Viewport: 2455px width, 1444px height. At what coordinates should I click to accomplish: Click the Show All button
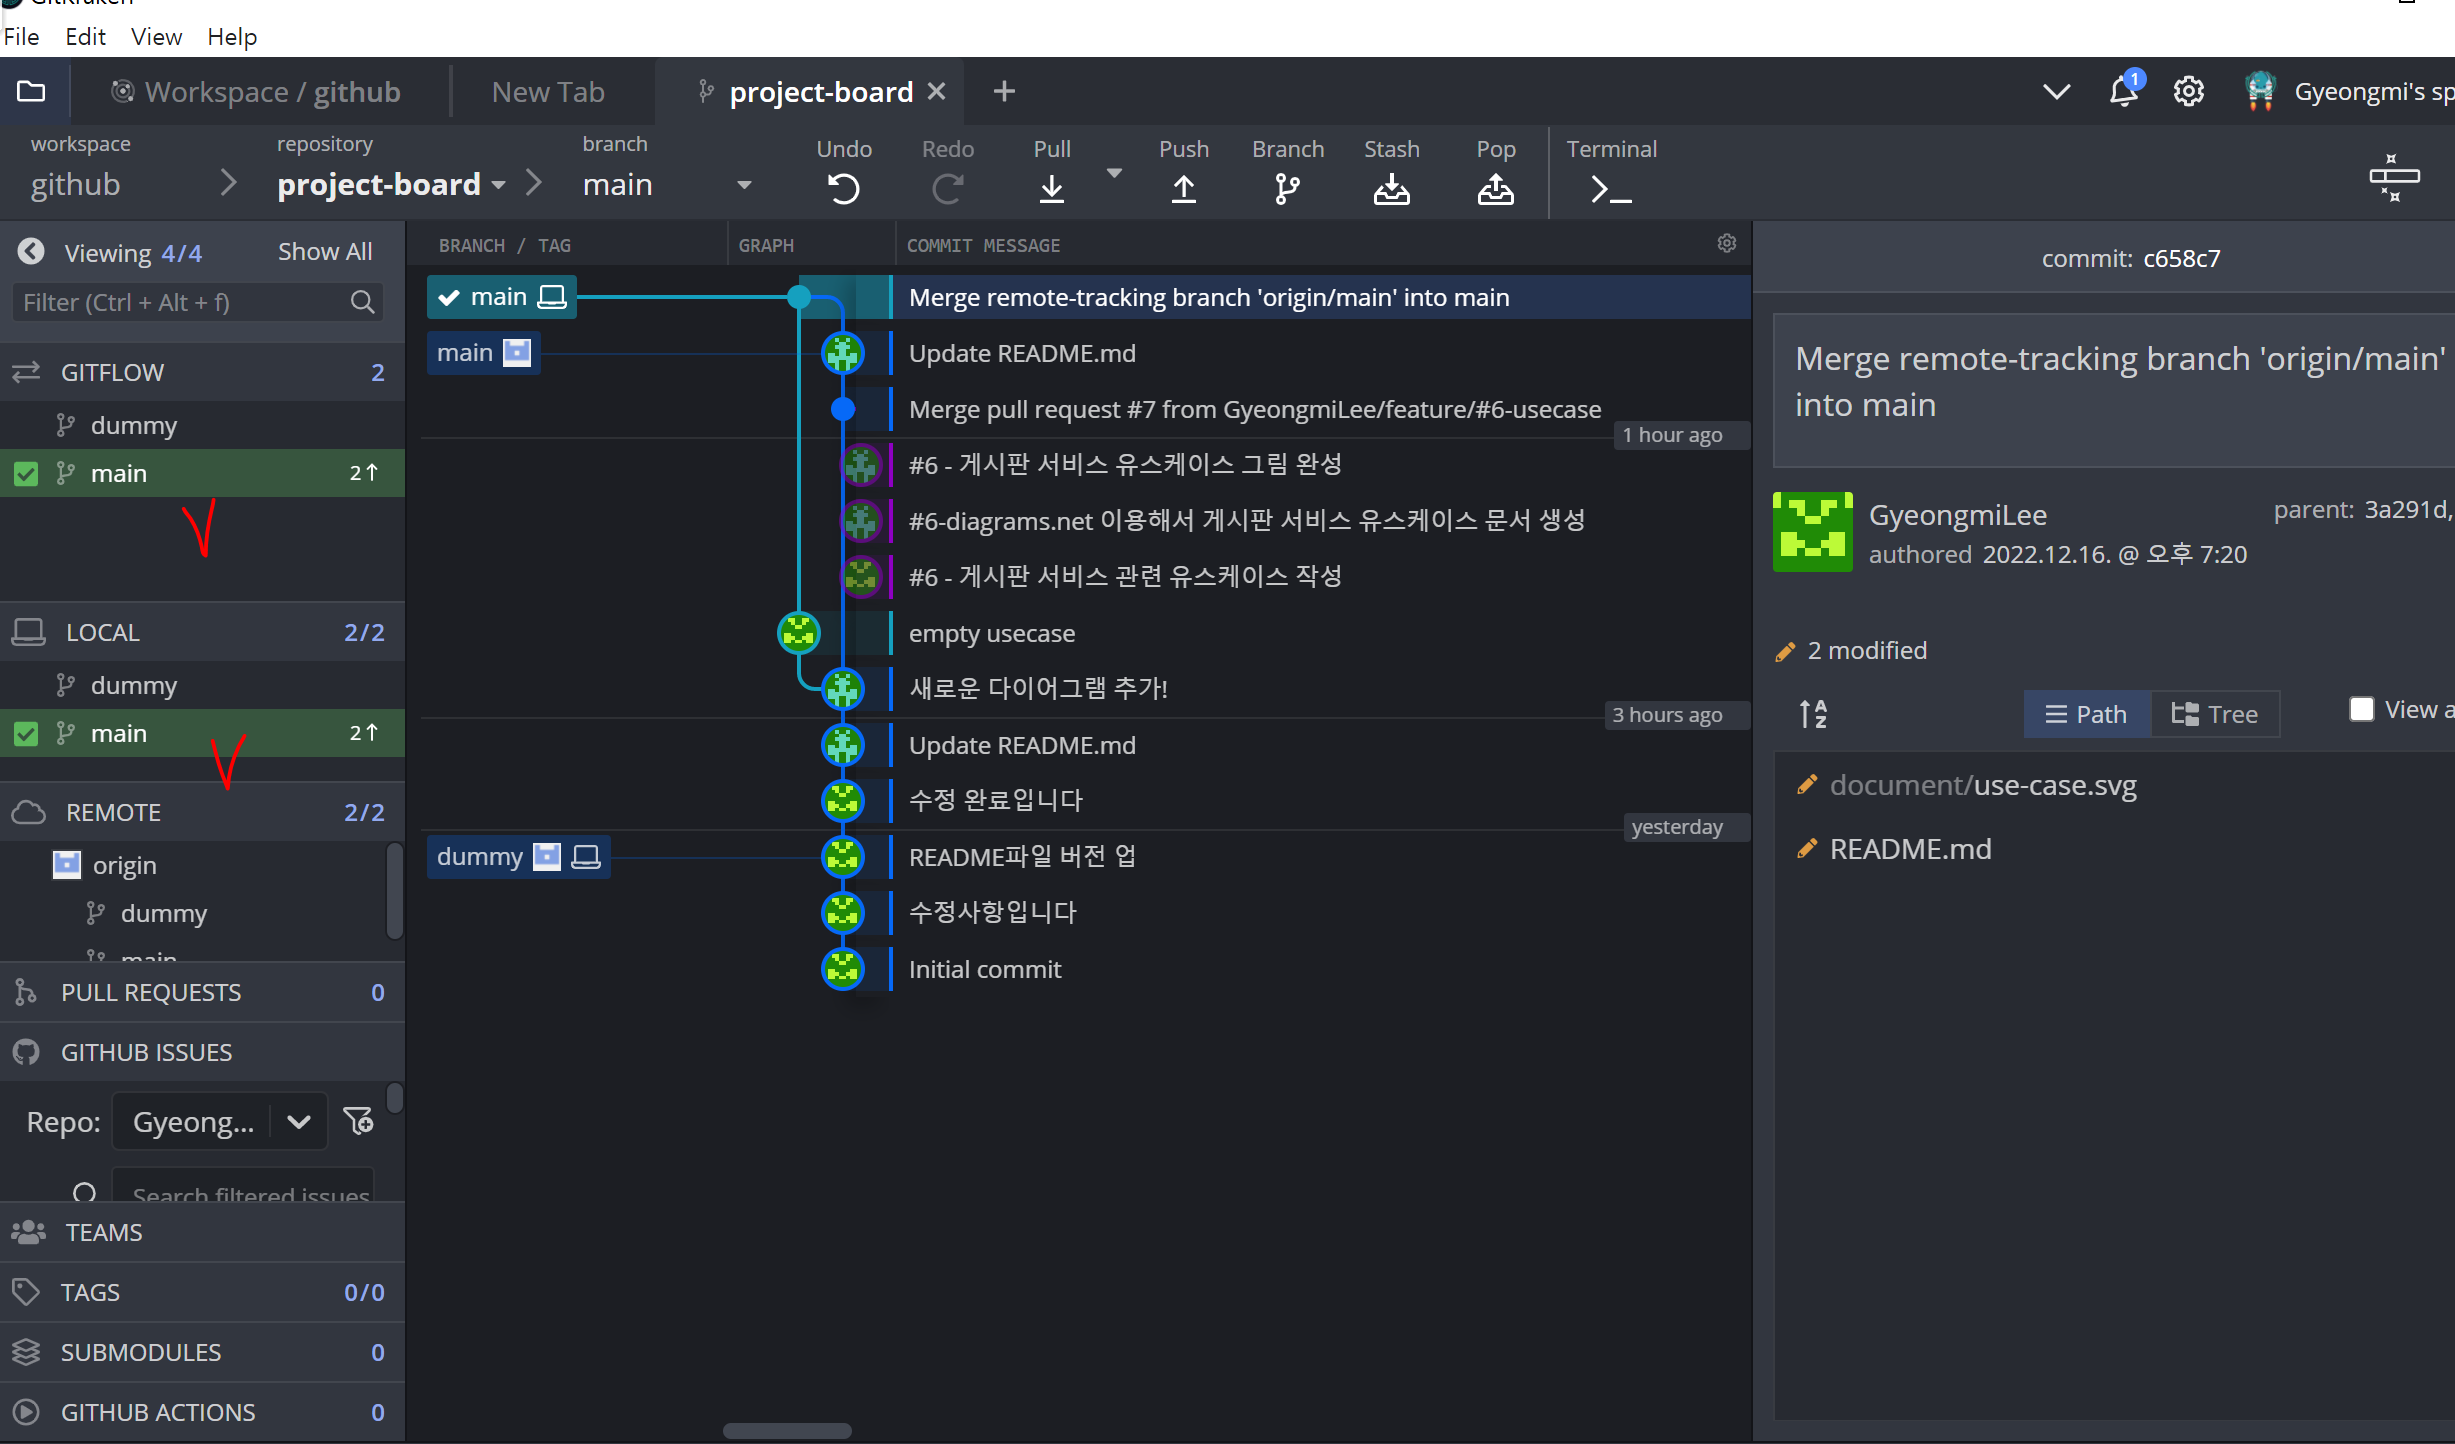tap(325, 252)
